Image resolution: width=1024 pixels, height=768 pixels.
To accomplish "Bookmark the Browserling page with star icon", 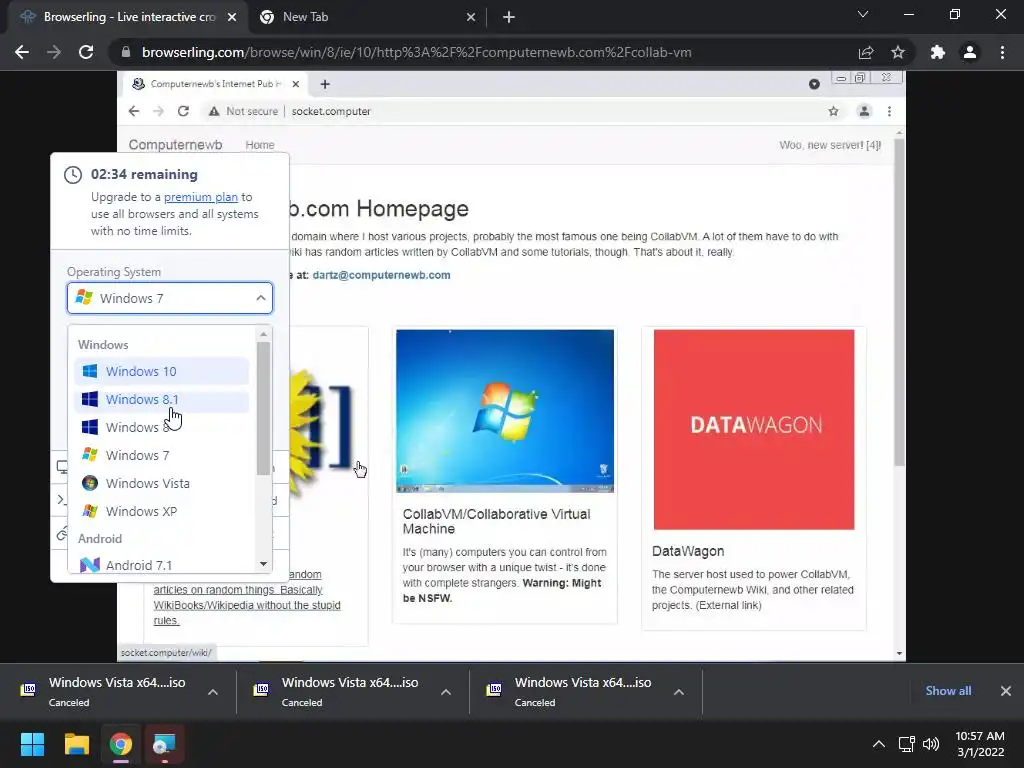I will (898, 52).
